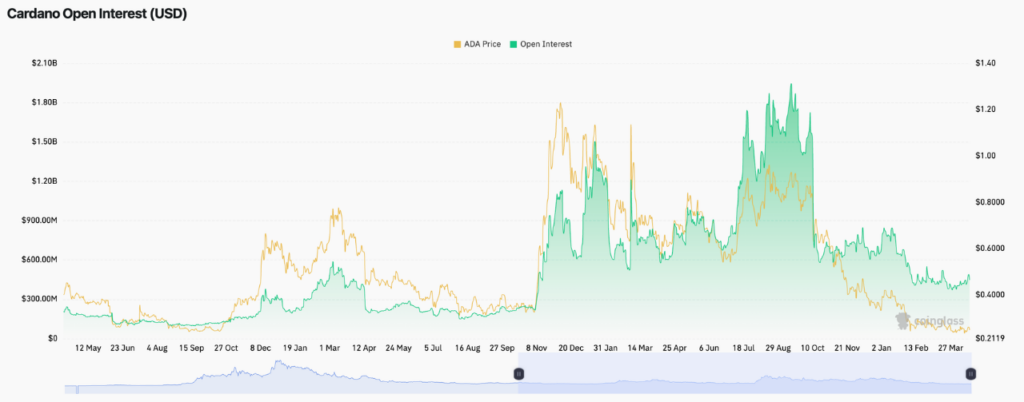The height and width of the screenshot is (402, 1024).
Task: Click the 19 Jan date label
Action: point(296,348)
